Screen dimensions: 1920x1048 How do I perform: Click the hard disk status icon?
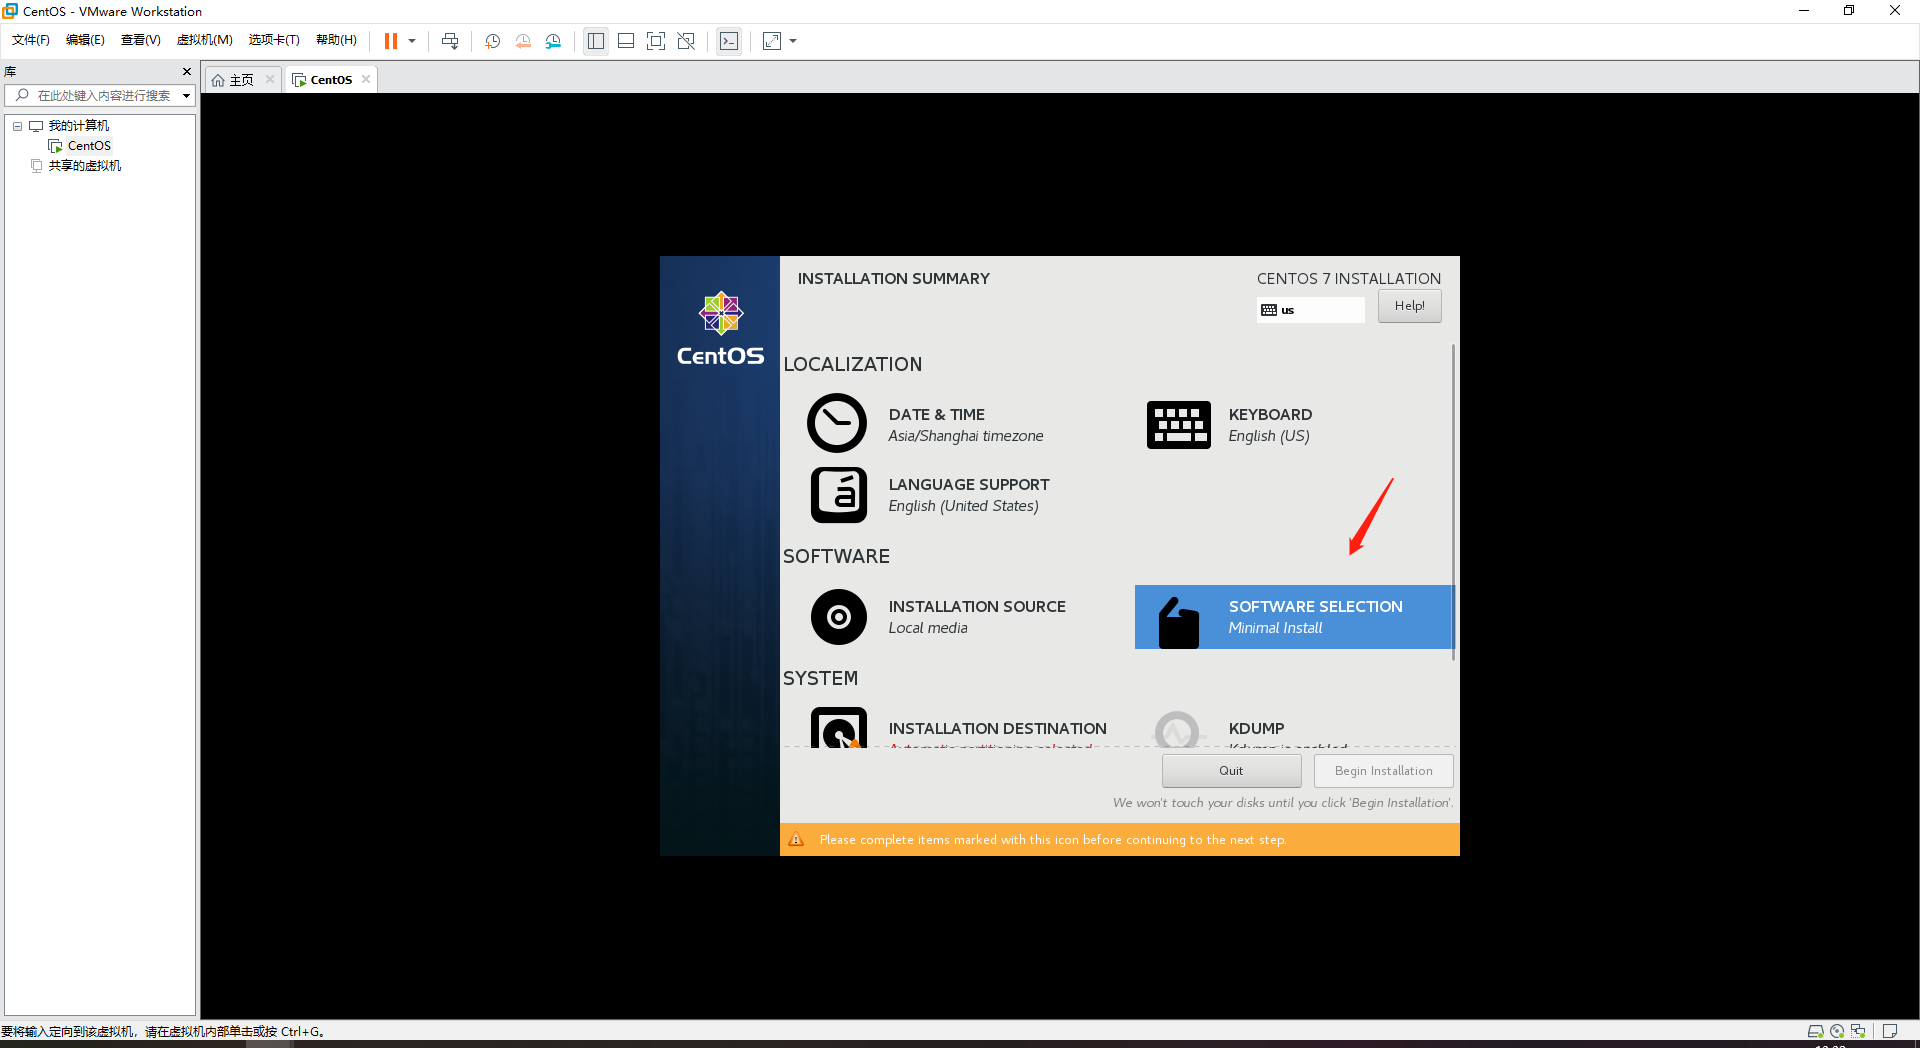coord(1815,1031)
